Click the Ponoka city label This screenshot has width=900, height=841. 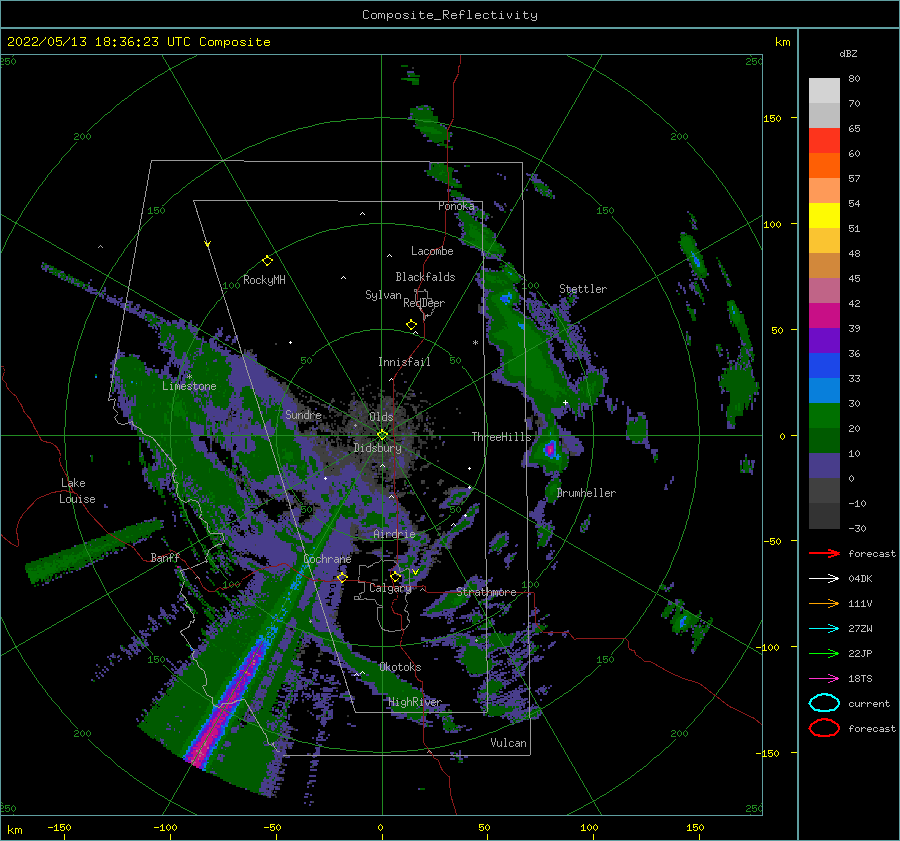coord(456,206)
